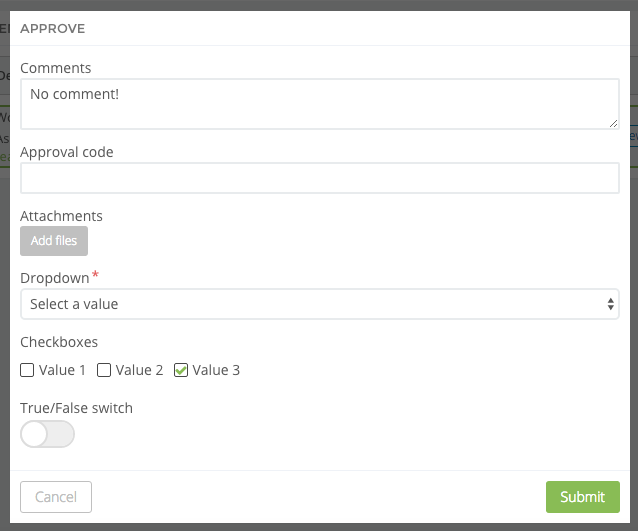
Task: Click the 'Dropdown' required field label
Action: (55, 278)
